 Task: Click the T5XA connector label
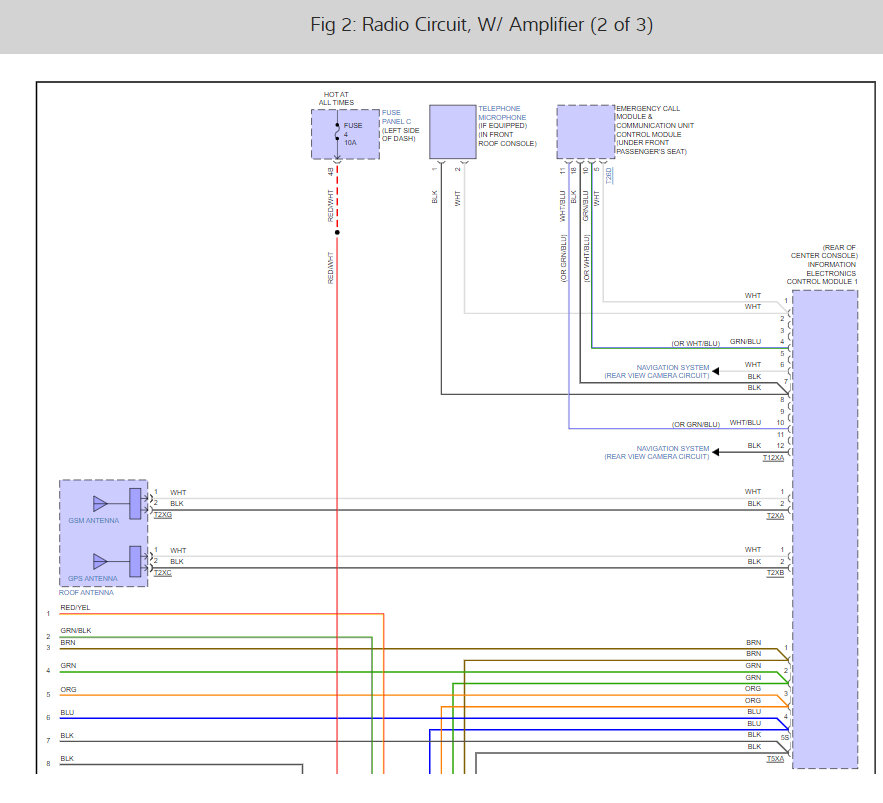pyautogui.click(x=775, y=760)
